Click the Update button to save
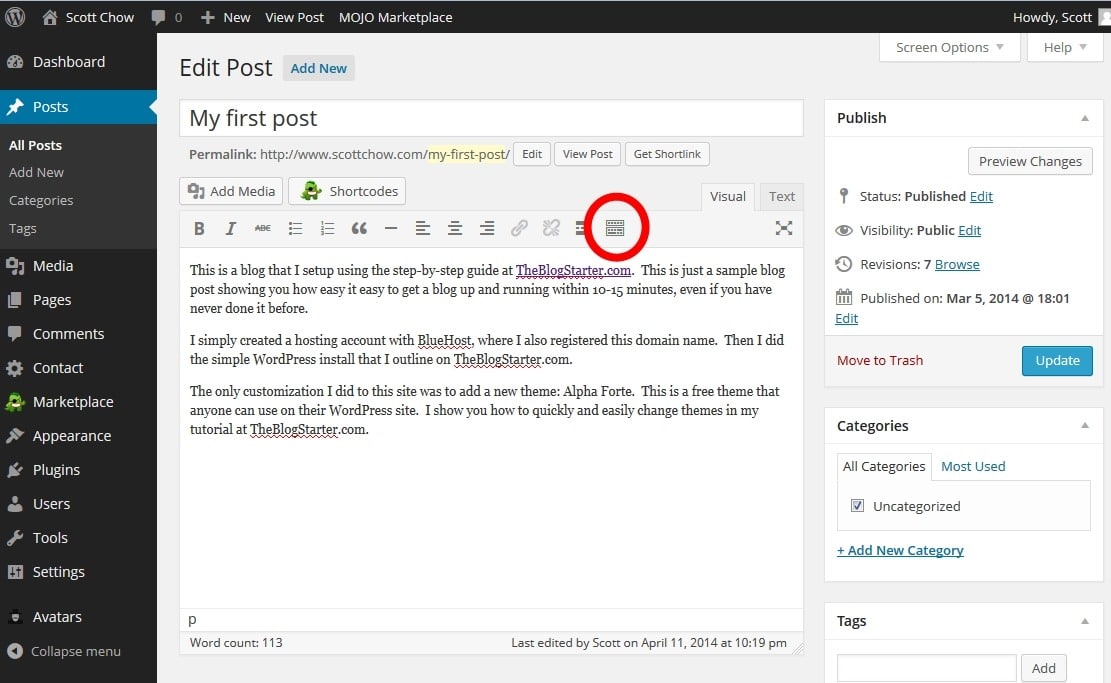1111x683 pixels. [1057, 360]
